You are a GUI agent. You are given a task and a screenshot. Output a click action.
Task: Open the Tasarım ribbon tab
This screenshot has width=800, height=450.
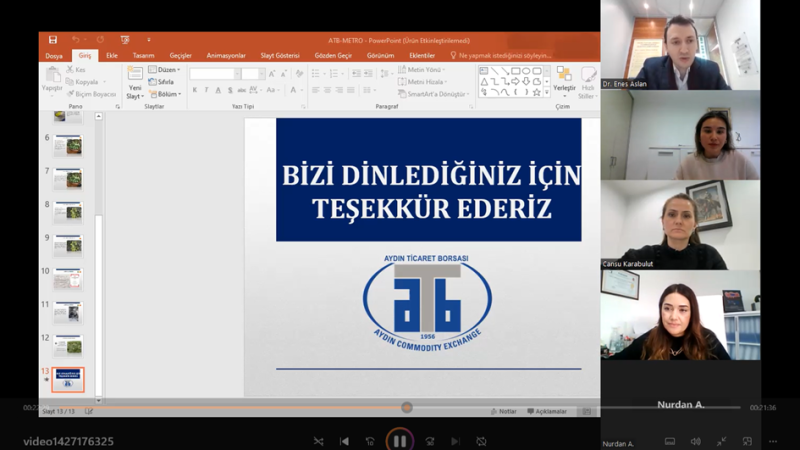(x=143, y=56)
